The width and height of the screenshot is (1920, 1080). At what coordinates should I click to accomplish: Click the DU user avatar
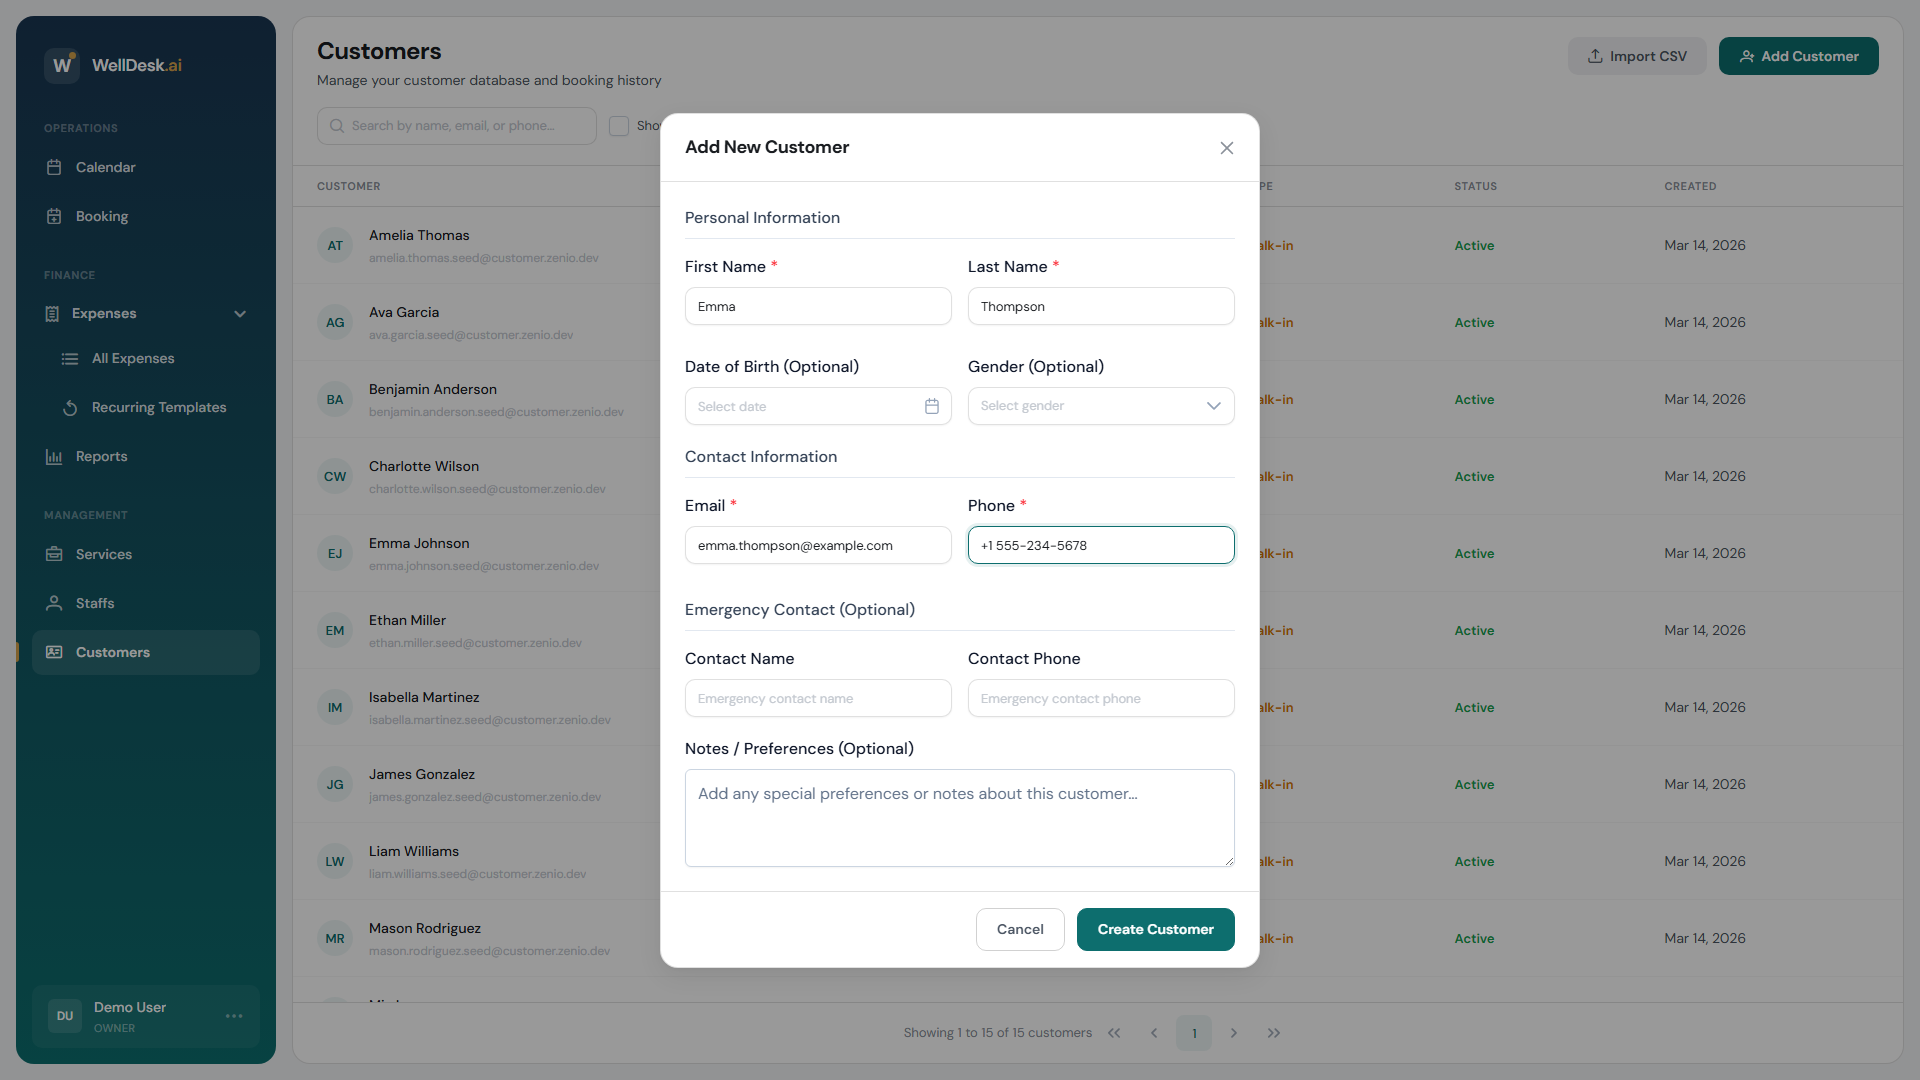tap(65, 1016)
